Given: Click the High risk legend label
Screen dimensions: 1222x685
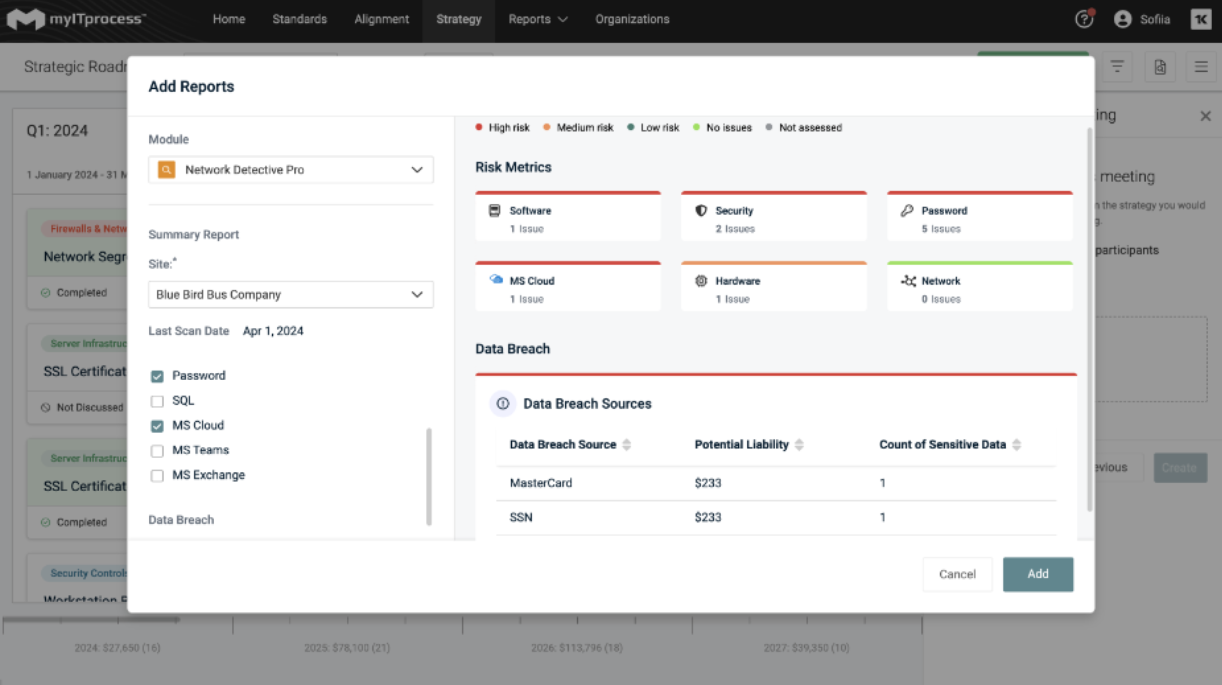Looking at the screenshot, I should tap(509, 128).
